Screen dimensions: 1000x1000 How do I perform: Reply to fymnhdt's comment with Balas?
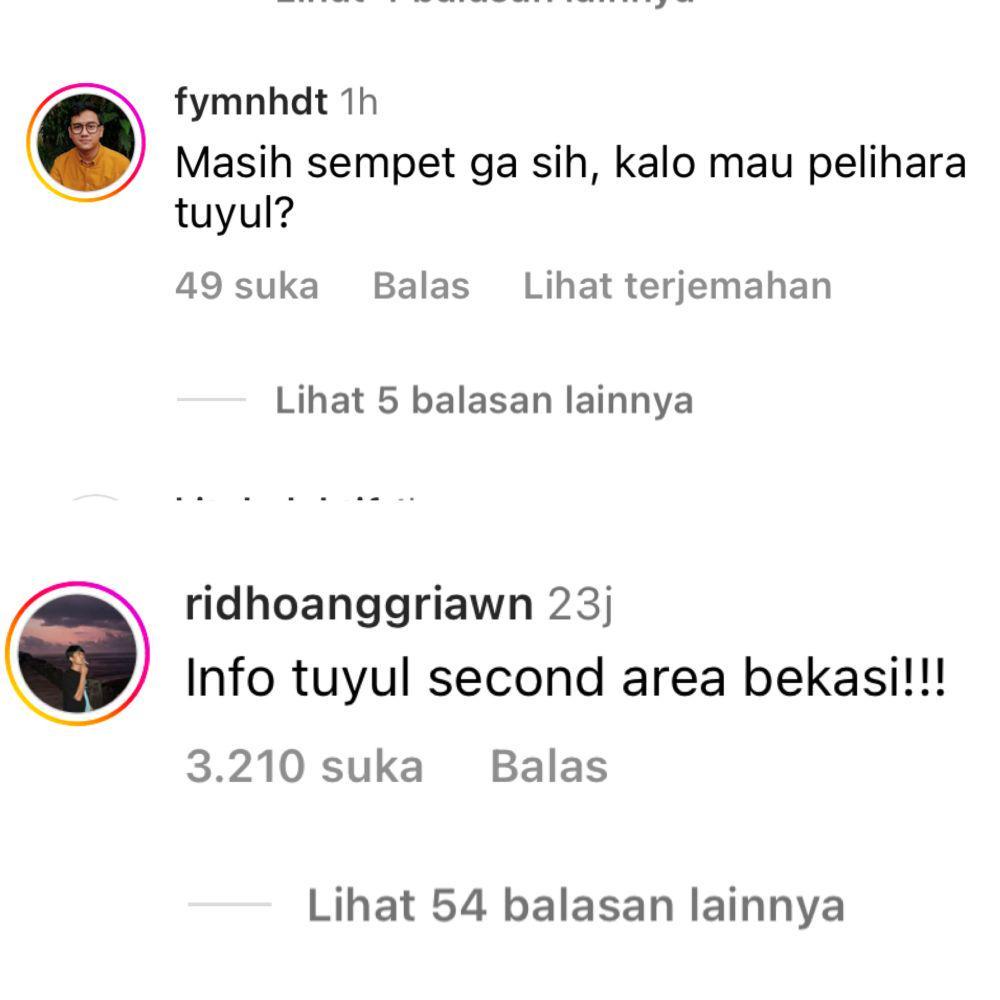[421, 286]
